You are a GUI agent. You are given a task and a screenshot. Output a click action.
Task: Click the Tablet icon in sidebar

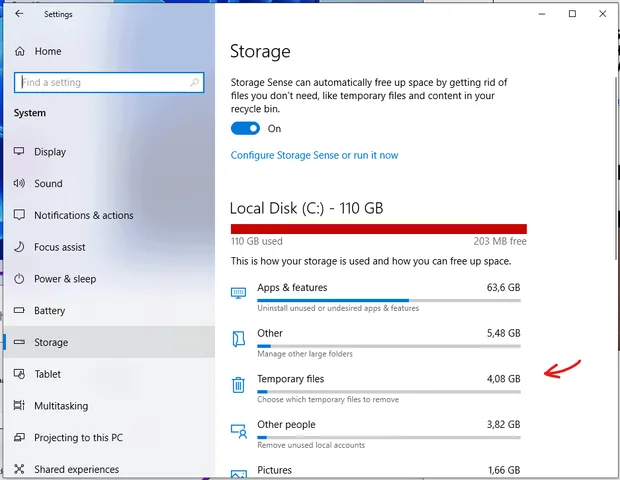[19, 374]
